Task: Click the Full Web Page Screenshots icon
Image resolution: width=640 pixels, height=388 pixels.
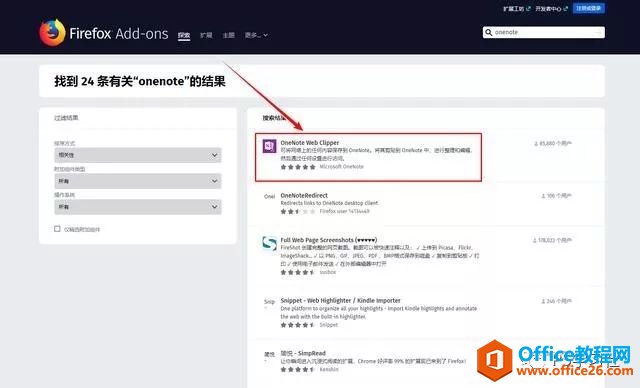Action: click(x=269, y=243)
